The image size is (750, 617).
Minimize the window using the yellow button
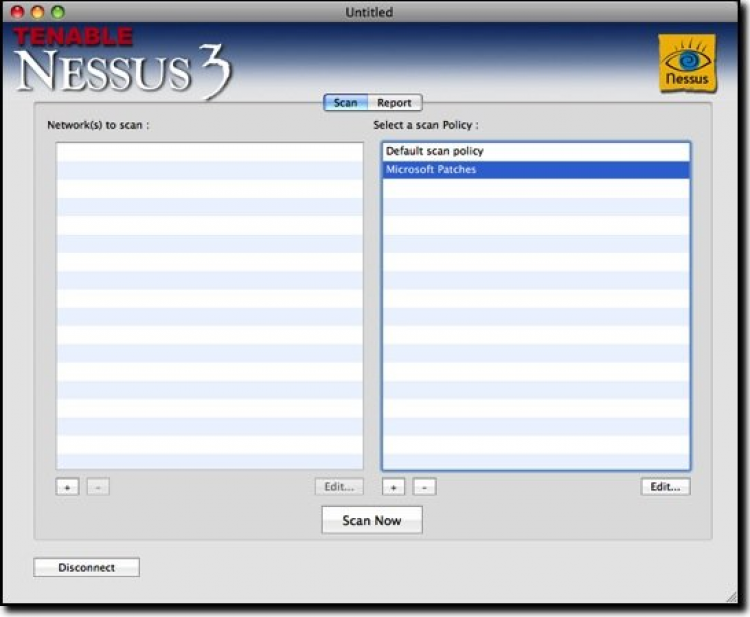point(37,12)
